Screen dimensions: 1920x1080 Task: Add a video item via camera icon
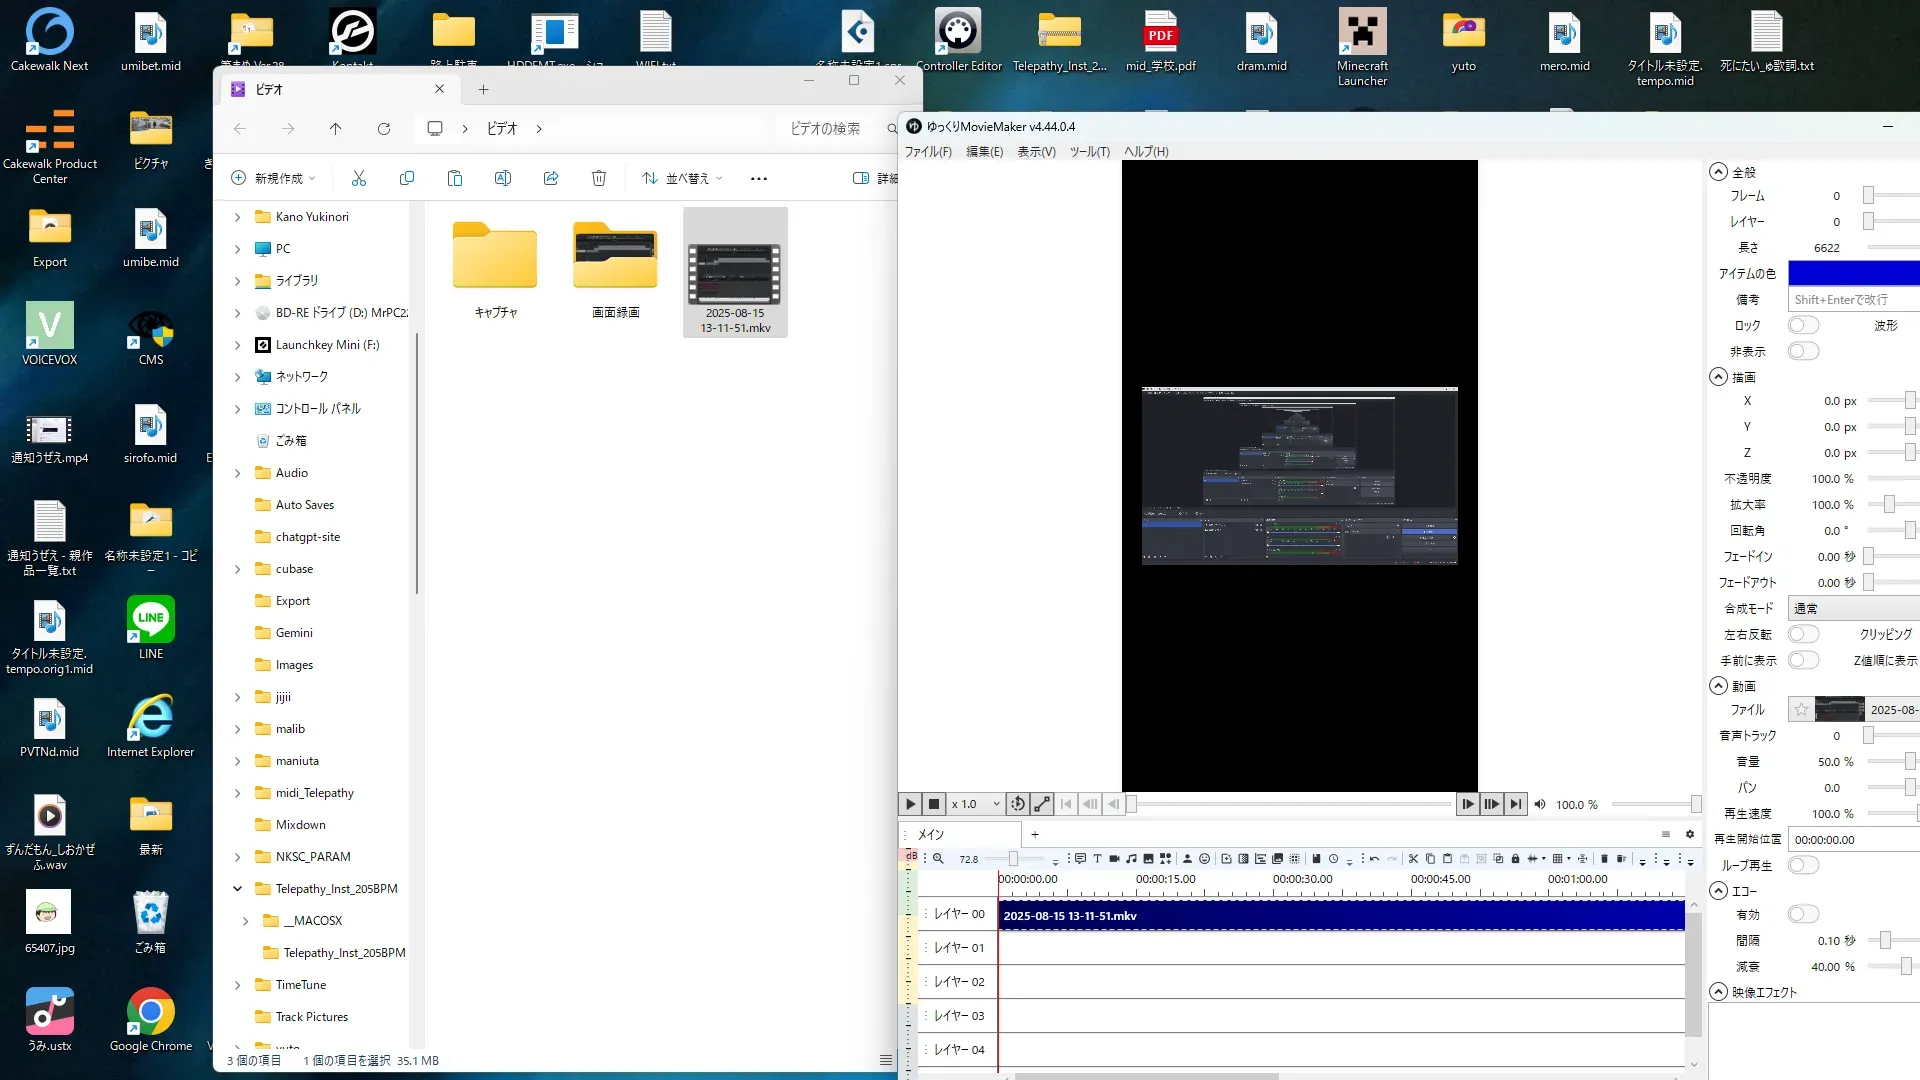click(x=1114, y=859)
